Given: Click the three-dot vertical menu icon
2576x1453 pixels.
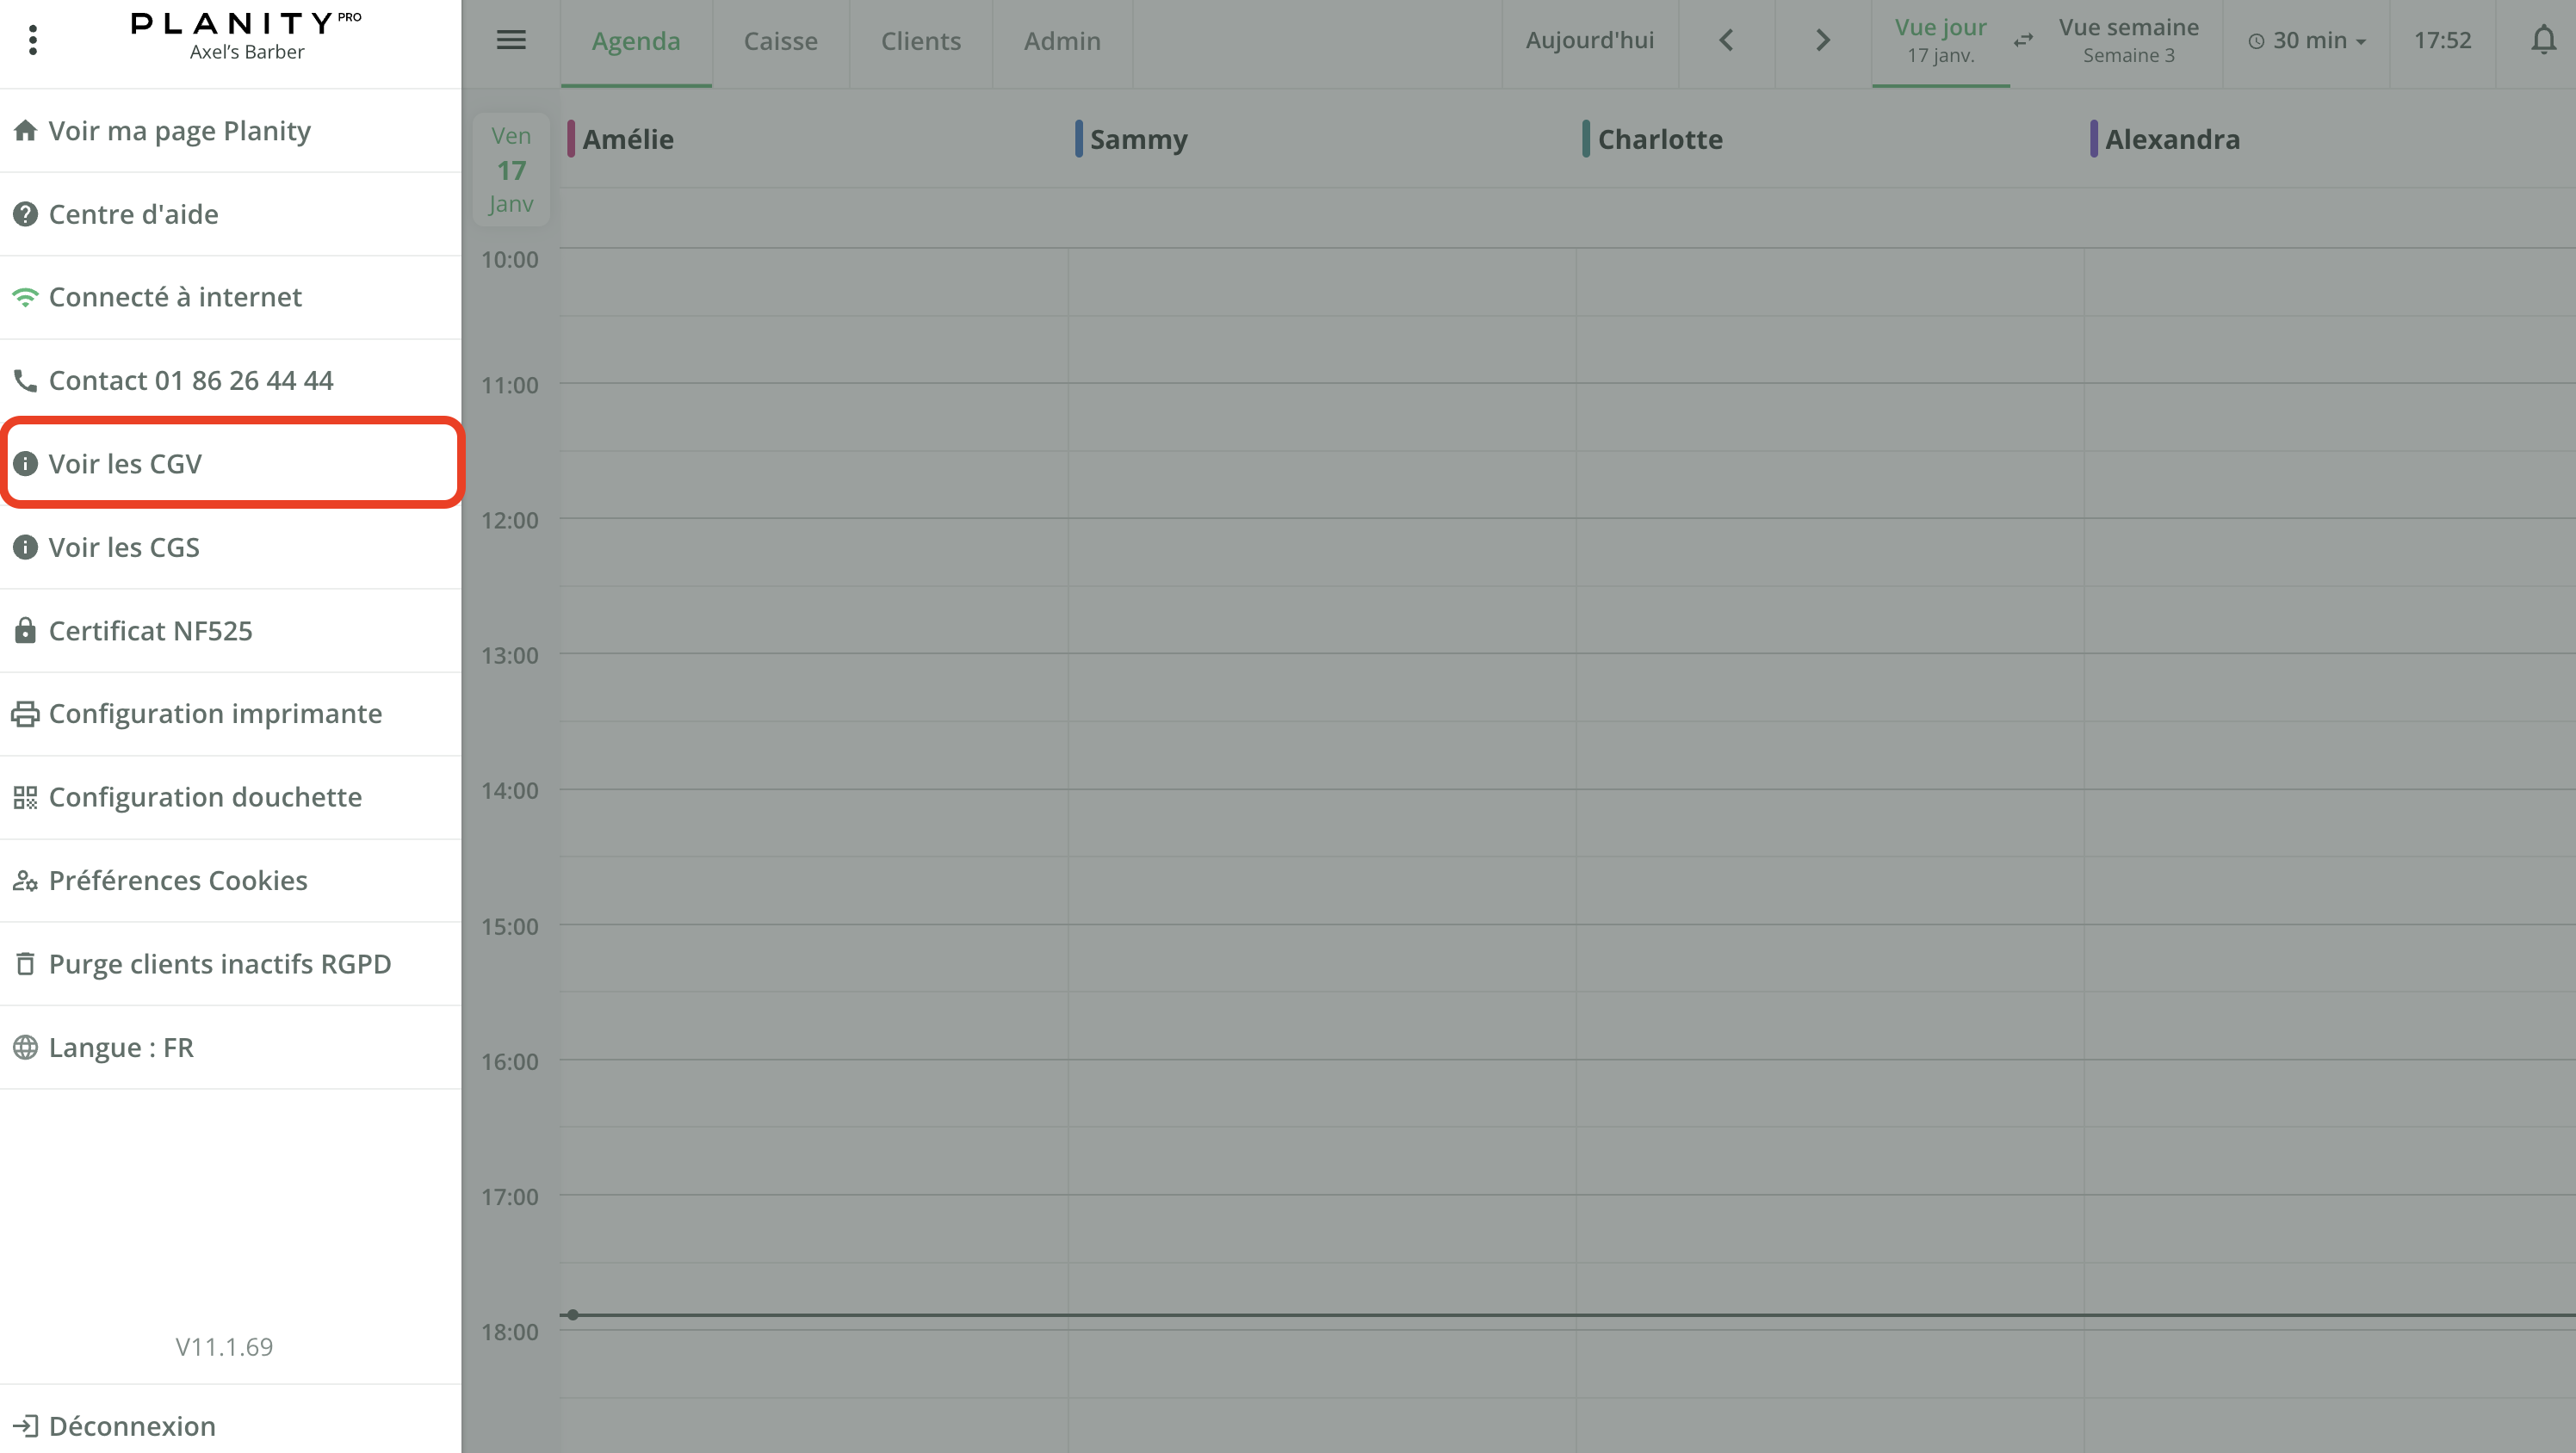Looking at the screenshot, I should pyautogui.click(x=33, y=40).
